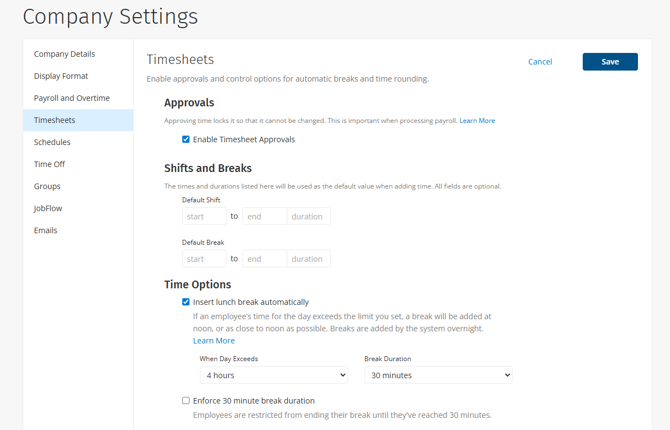The image size is (670, 430).
Task: Open the Time Off settings
Action: pyautogui.click(x=49, y=164)
